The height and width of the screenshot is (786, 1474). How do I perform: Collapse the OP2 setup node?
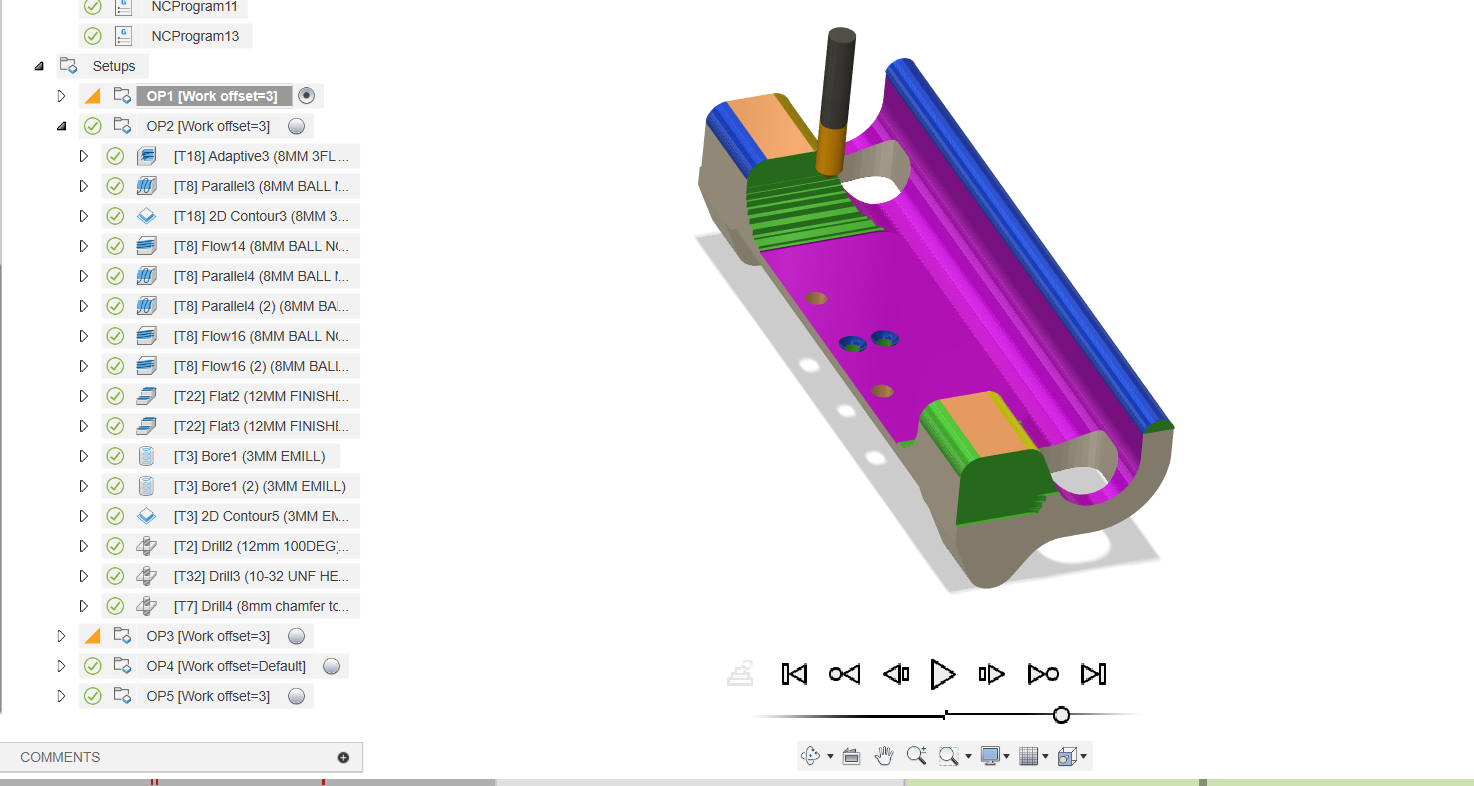click(x=61, y=126)
